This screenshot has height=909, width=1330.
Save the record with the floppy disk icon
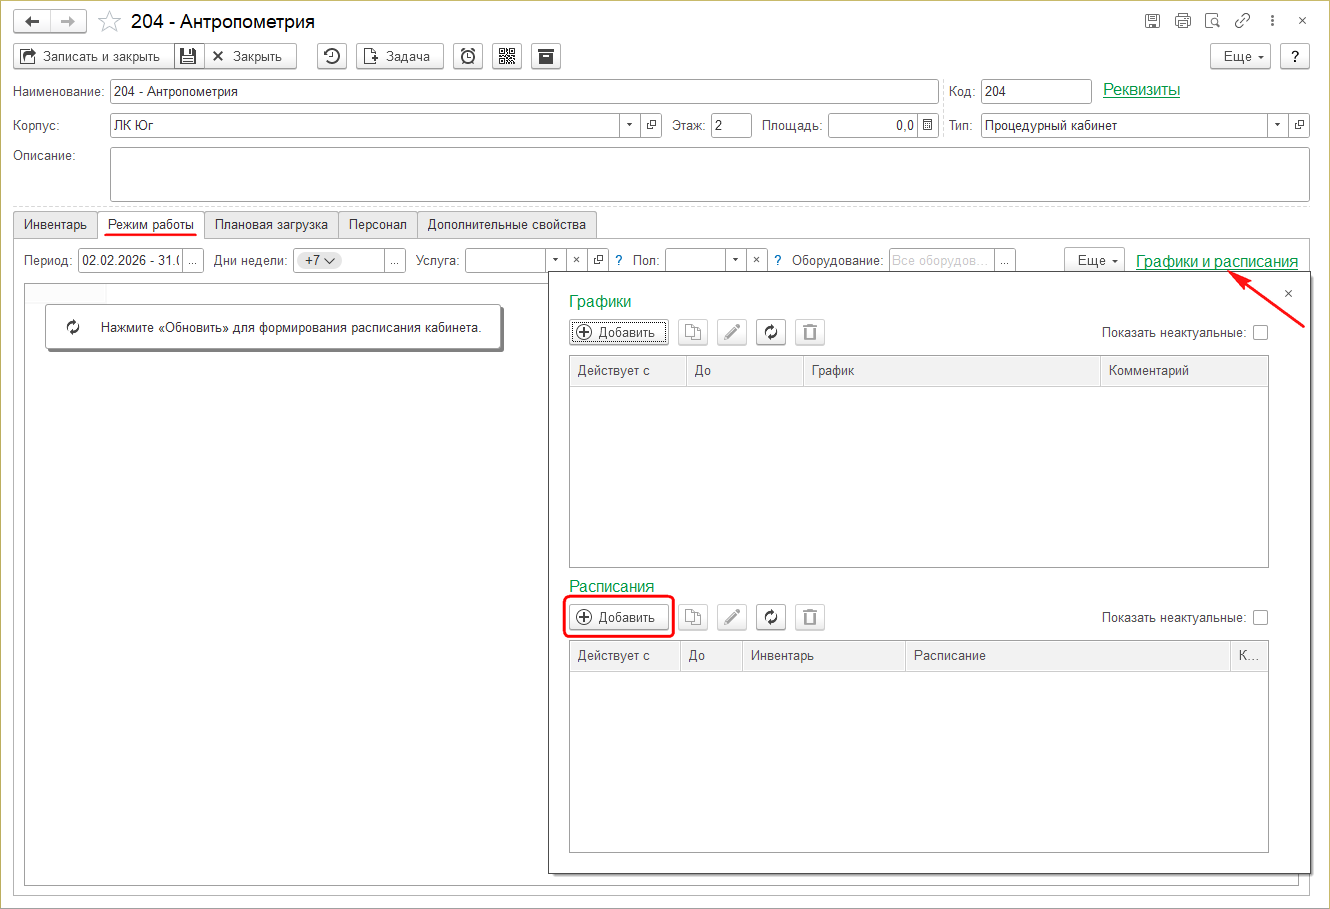[188, 56]
